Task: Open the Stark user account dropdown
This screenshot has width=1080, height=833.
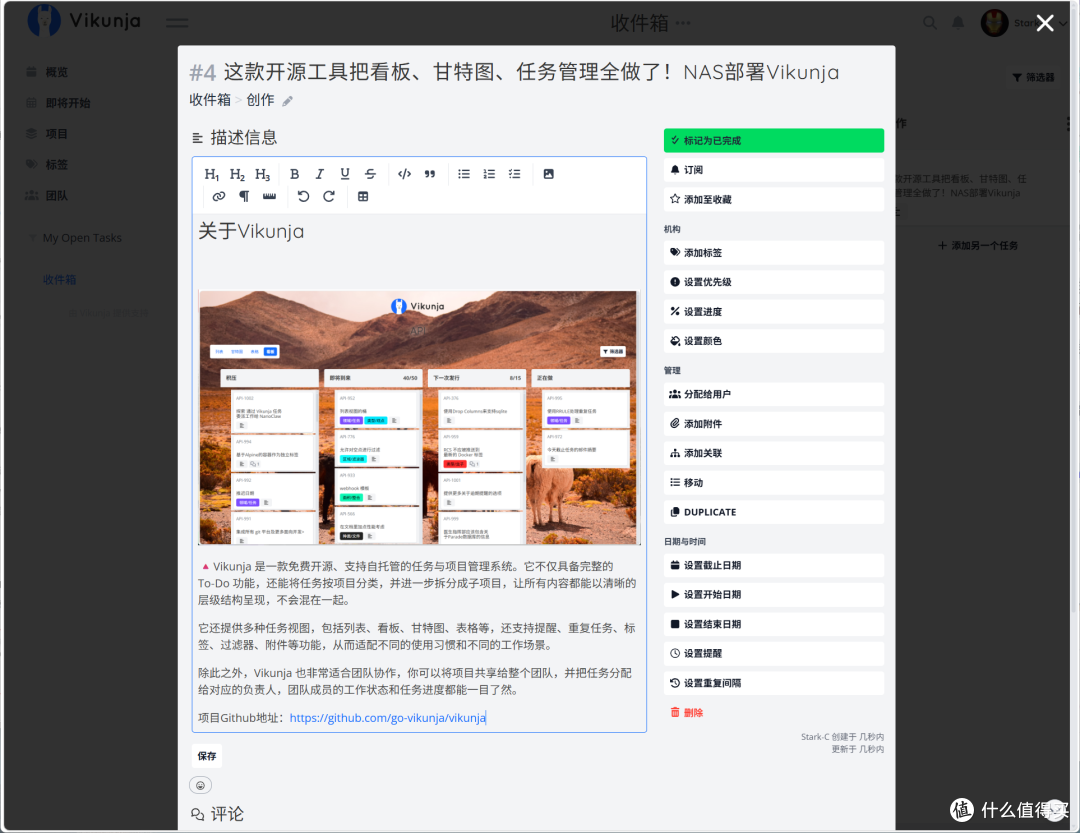Action: pos(1024,23)
